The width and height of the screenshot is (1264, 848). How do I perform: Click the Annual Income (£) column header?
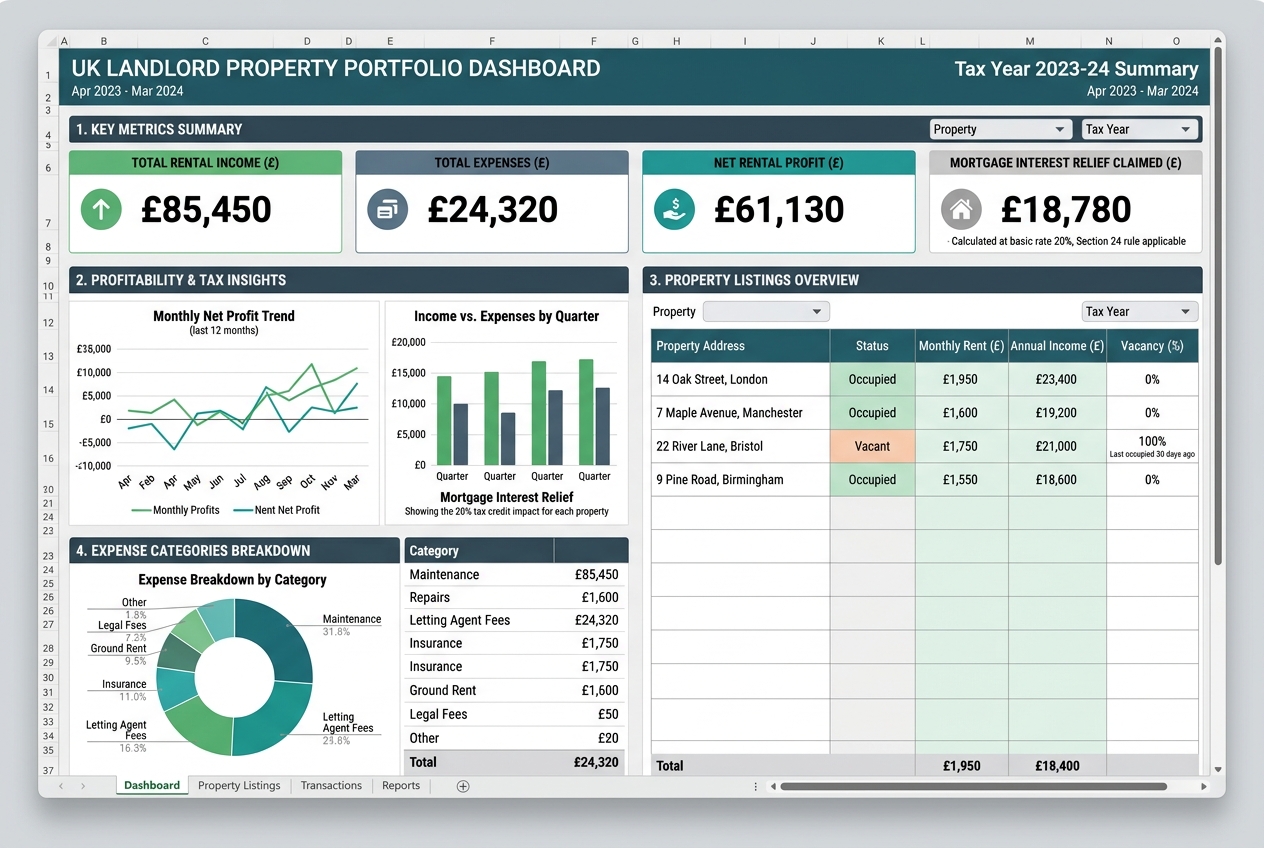coord(1057,346)
